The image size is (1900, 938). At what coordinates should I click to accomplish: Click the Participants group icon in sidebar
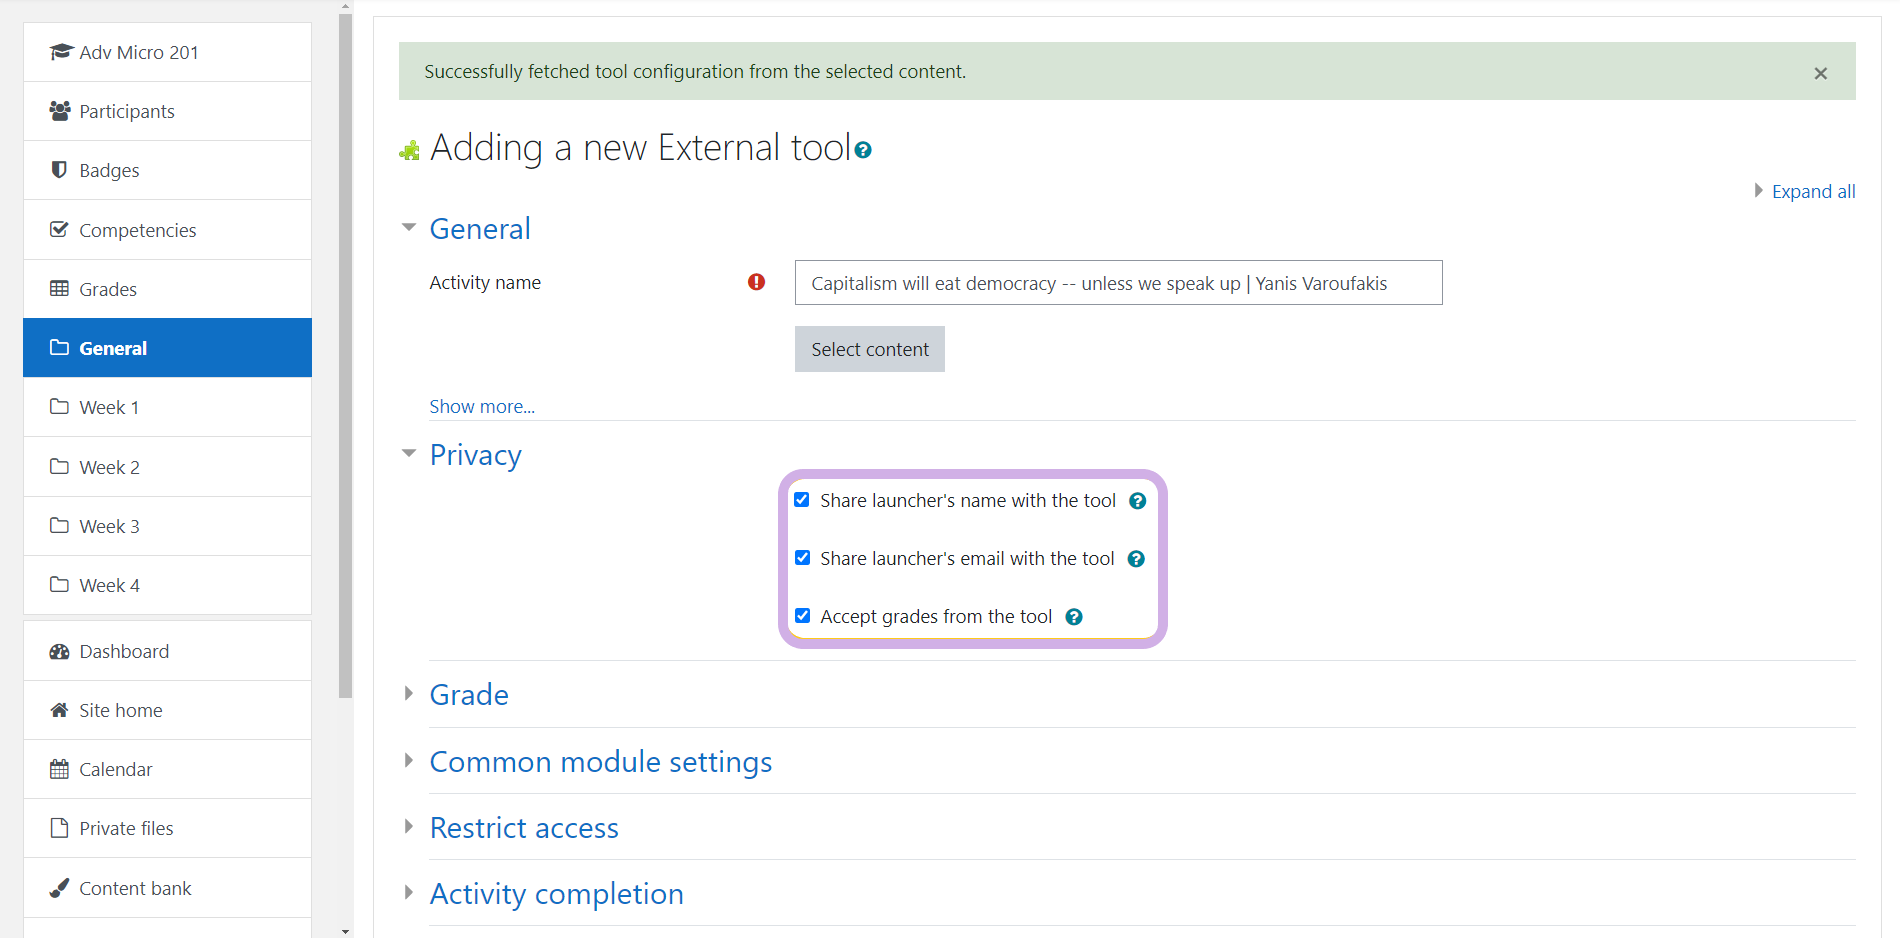click(60, 111)
